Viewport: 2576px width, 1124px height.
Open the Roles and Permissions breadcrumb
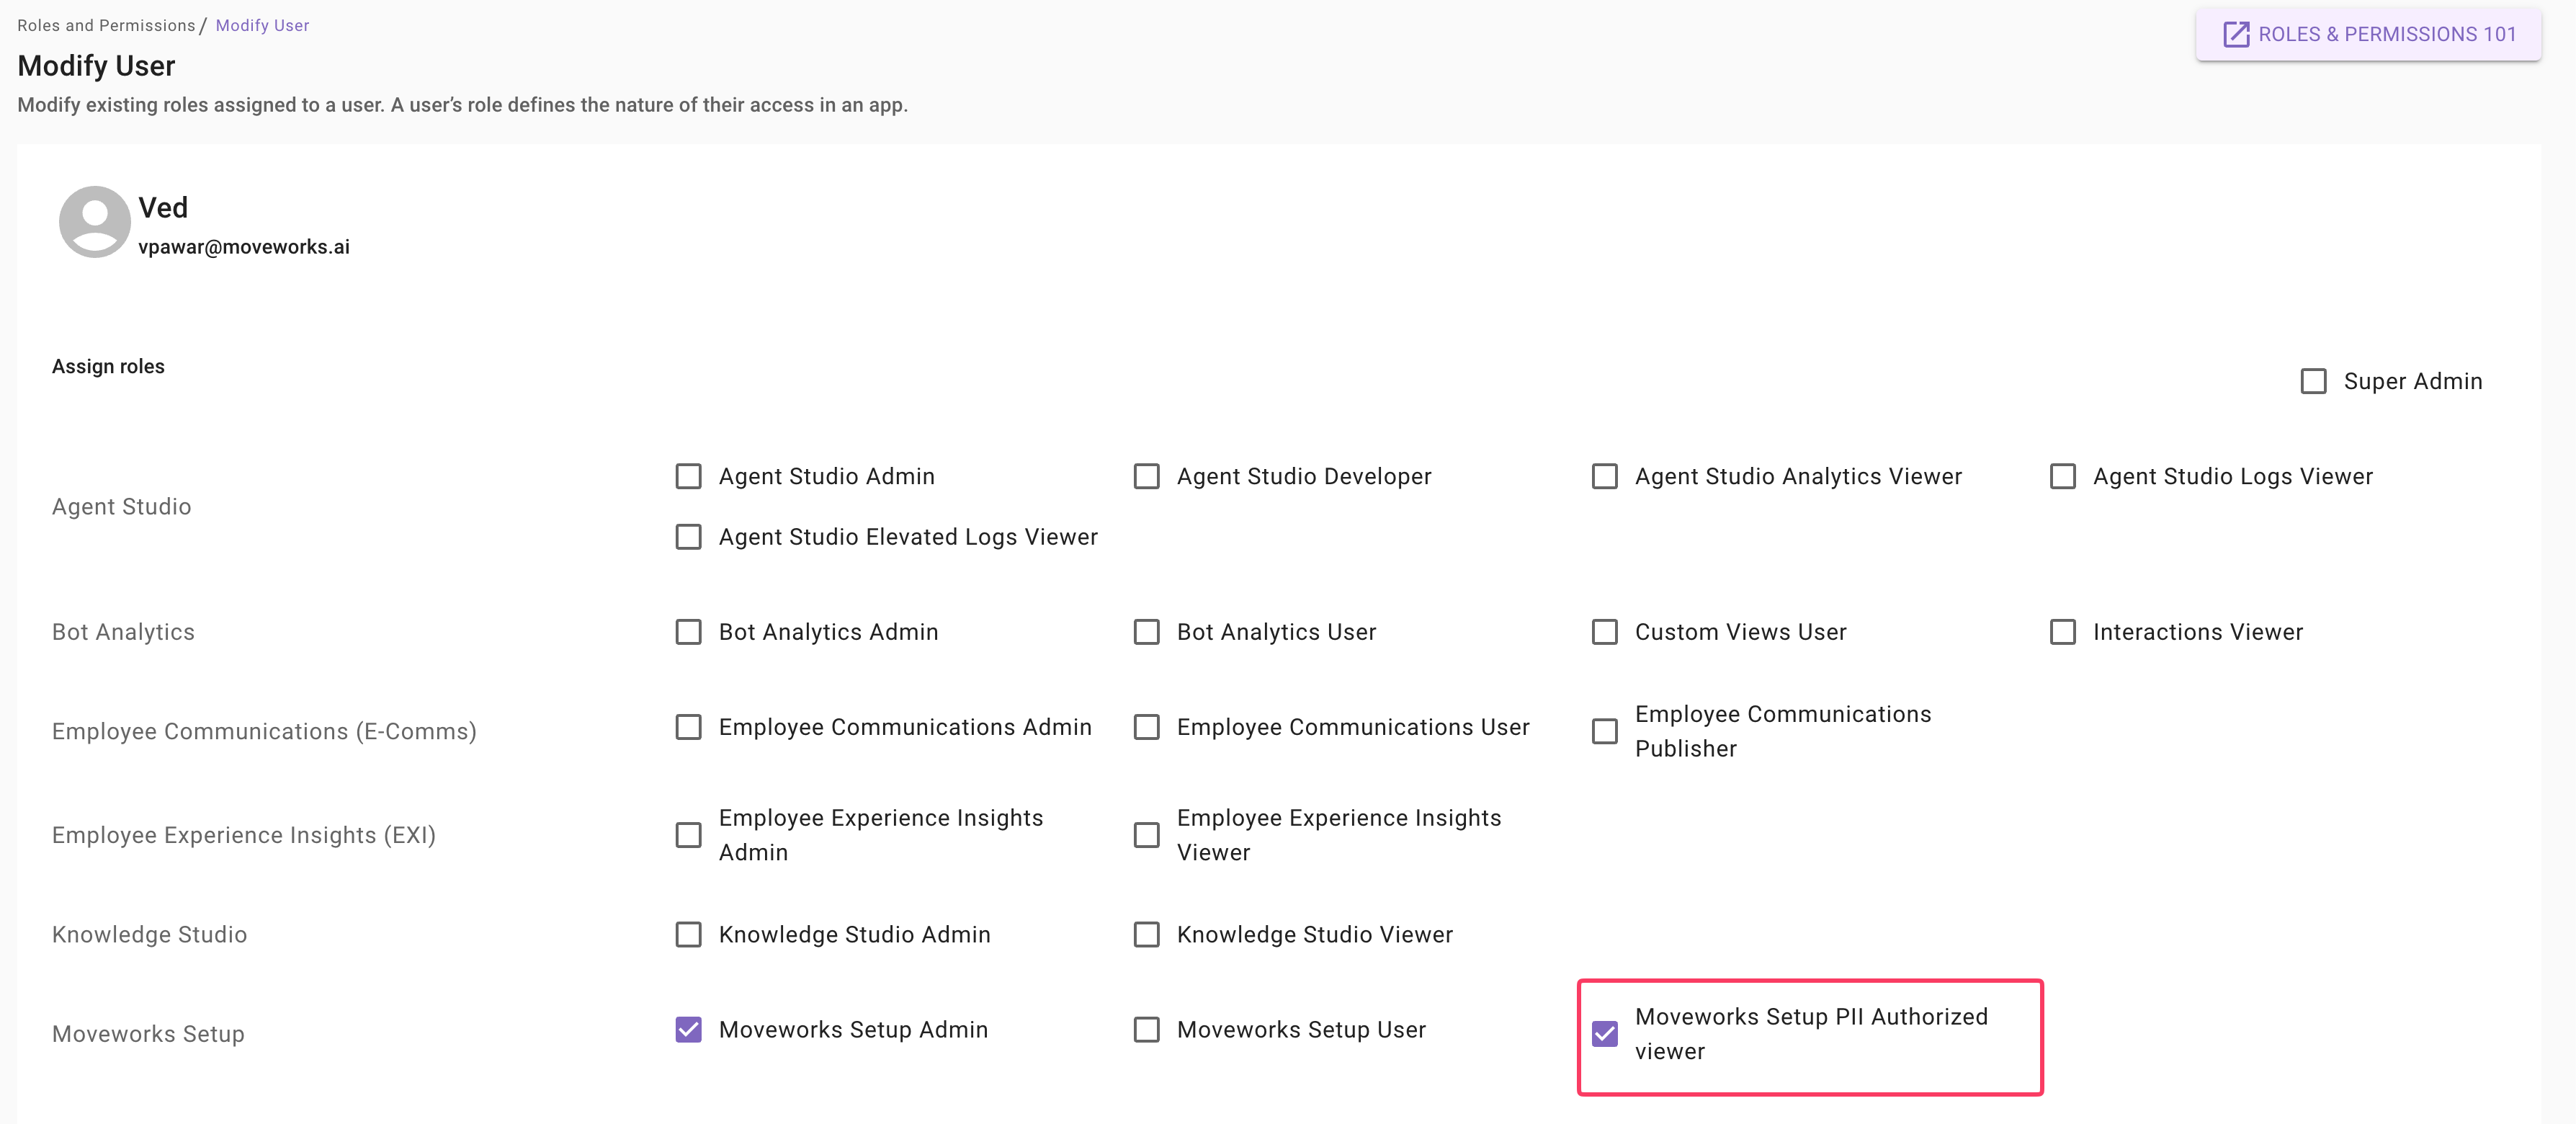(106, 25)
